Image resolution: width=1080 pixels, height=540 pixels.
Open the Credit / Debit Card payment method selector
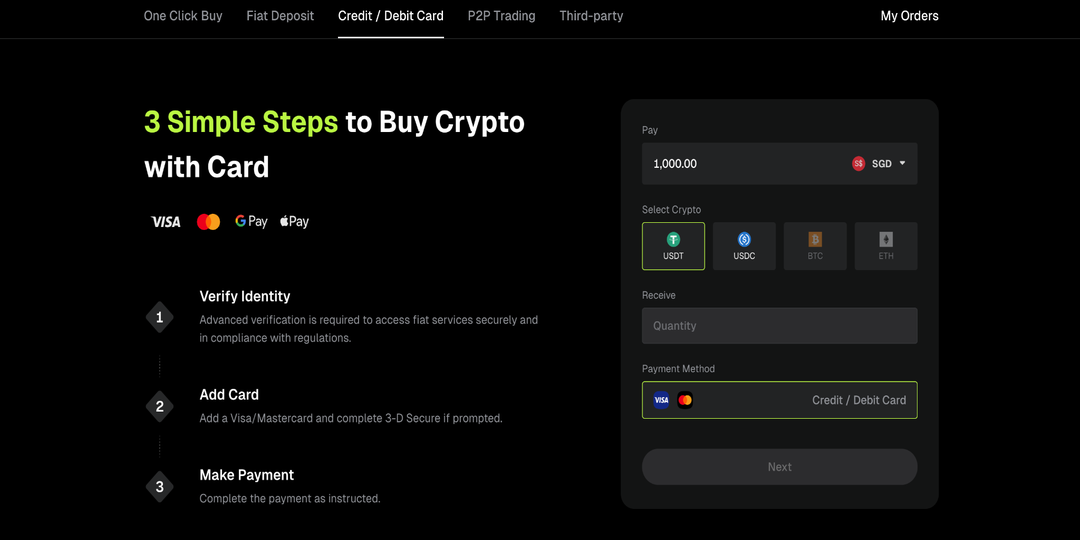[x=780, y=400]
